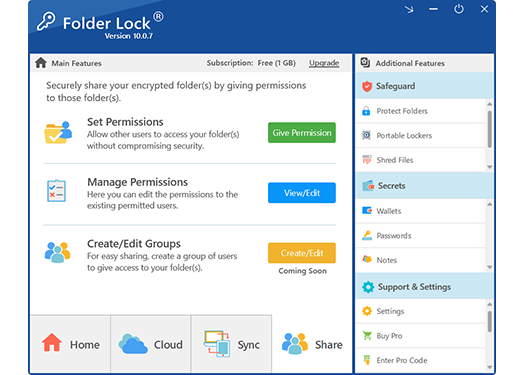
Task: Click the Shred Files shredder icon
Action: click(x=367, y=160)
